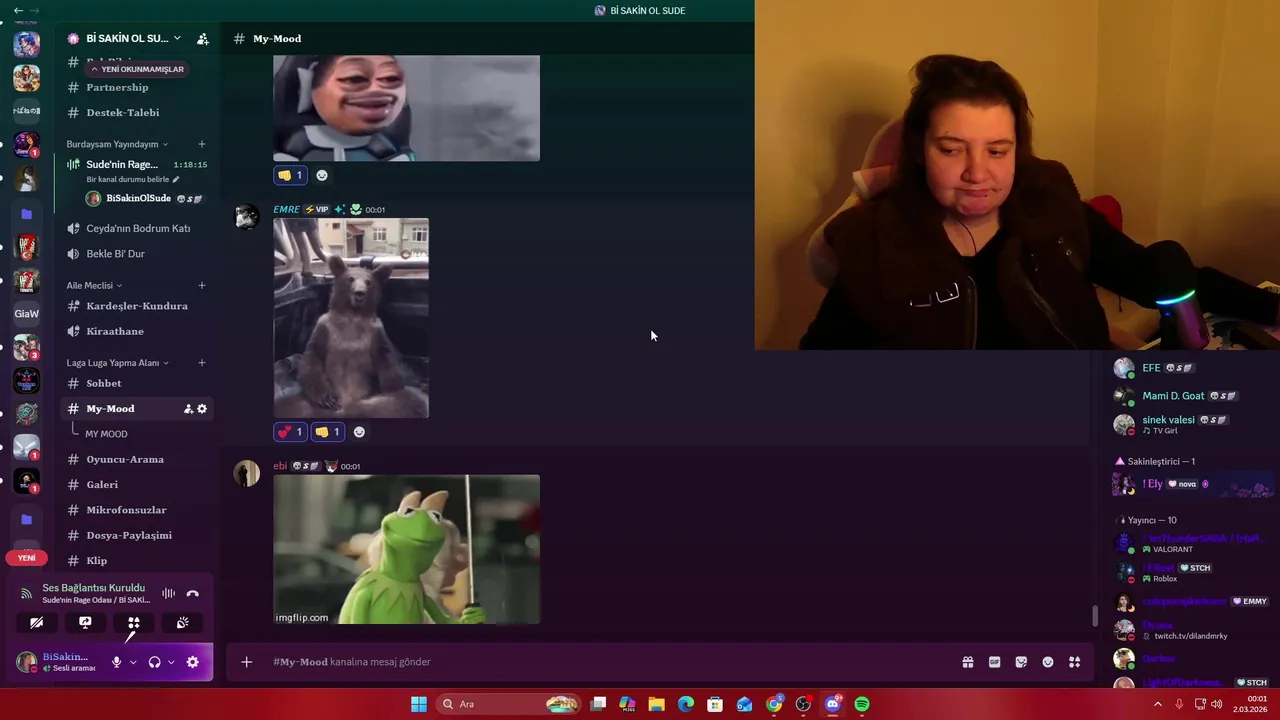Viewport: 1280px width, 720px height.
Task: Click the plus attachment button
Action: (x=247, y=662)
